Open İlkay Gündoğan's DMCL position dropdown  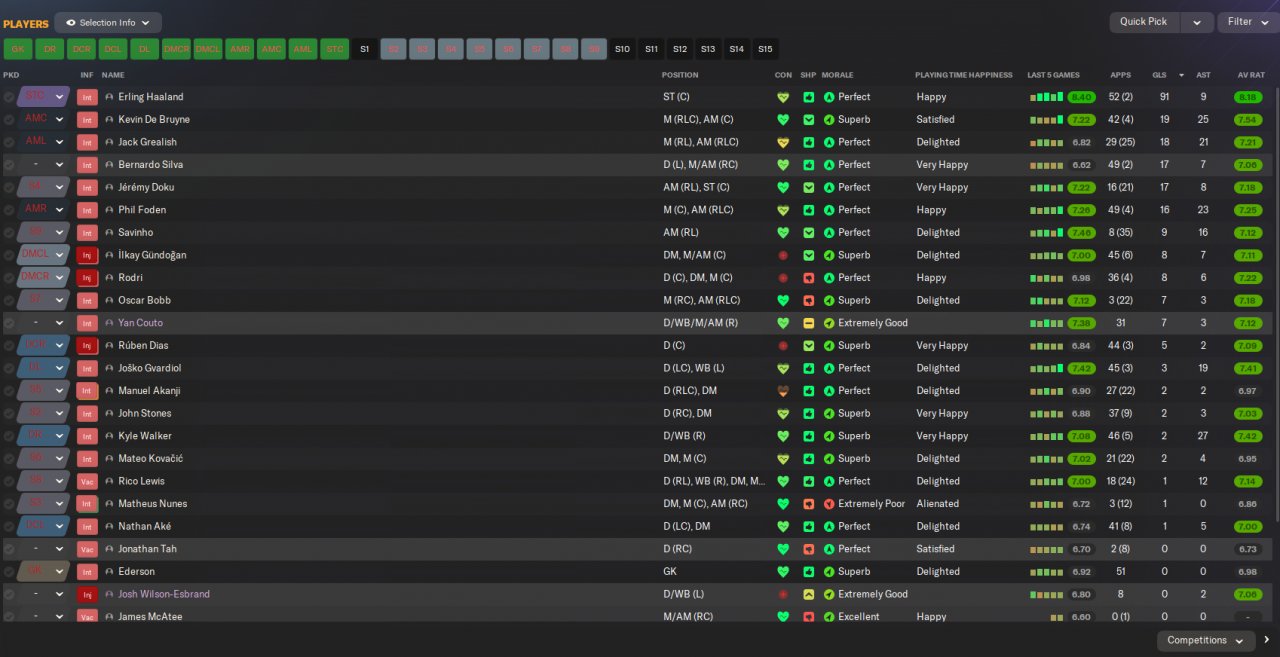(x=42, y=255)
